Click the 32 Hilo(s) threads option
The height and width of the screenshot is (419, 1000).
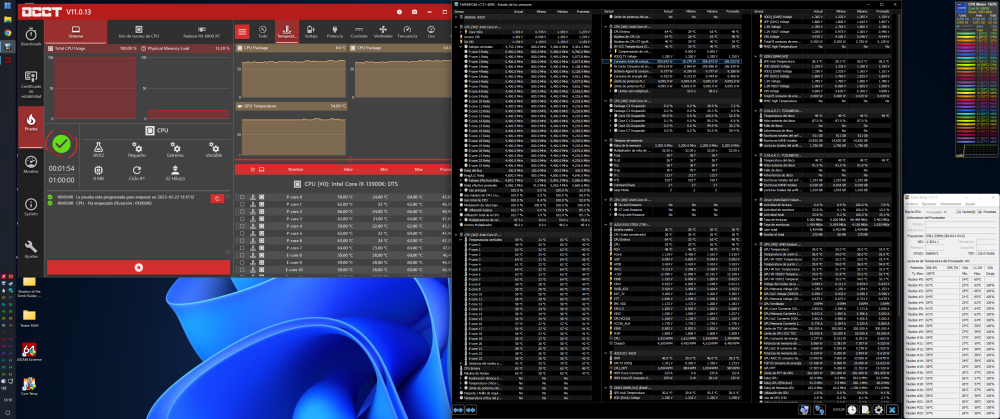pos(175,173)
